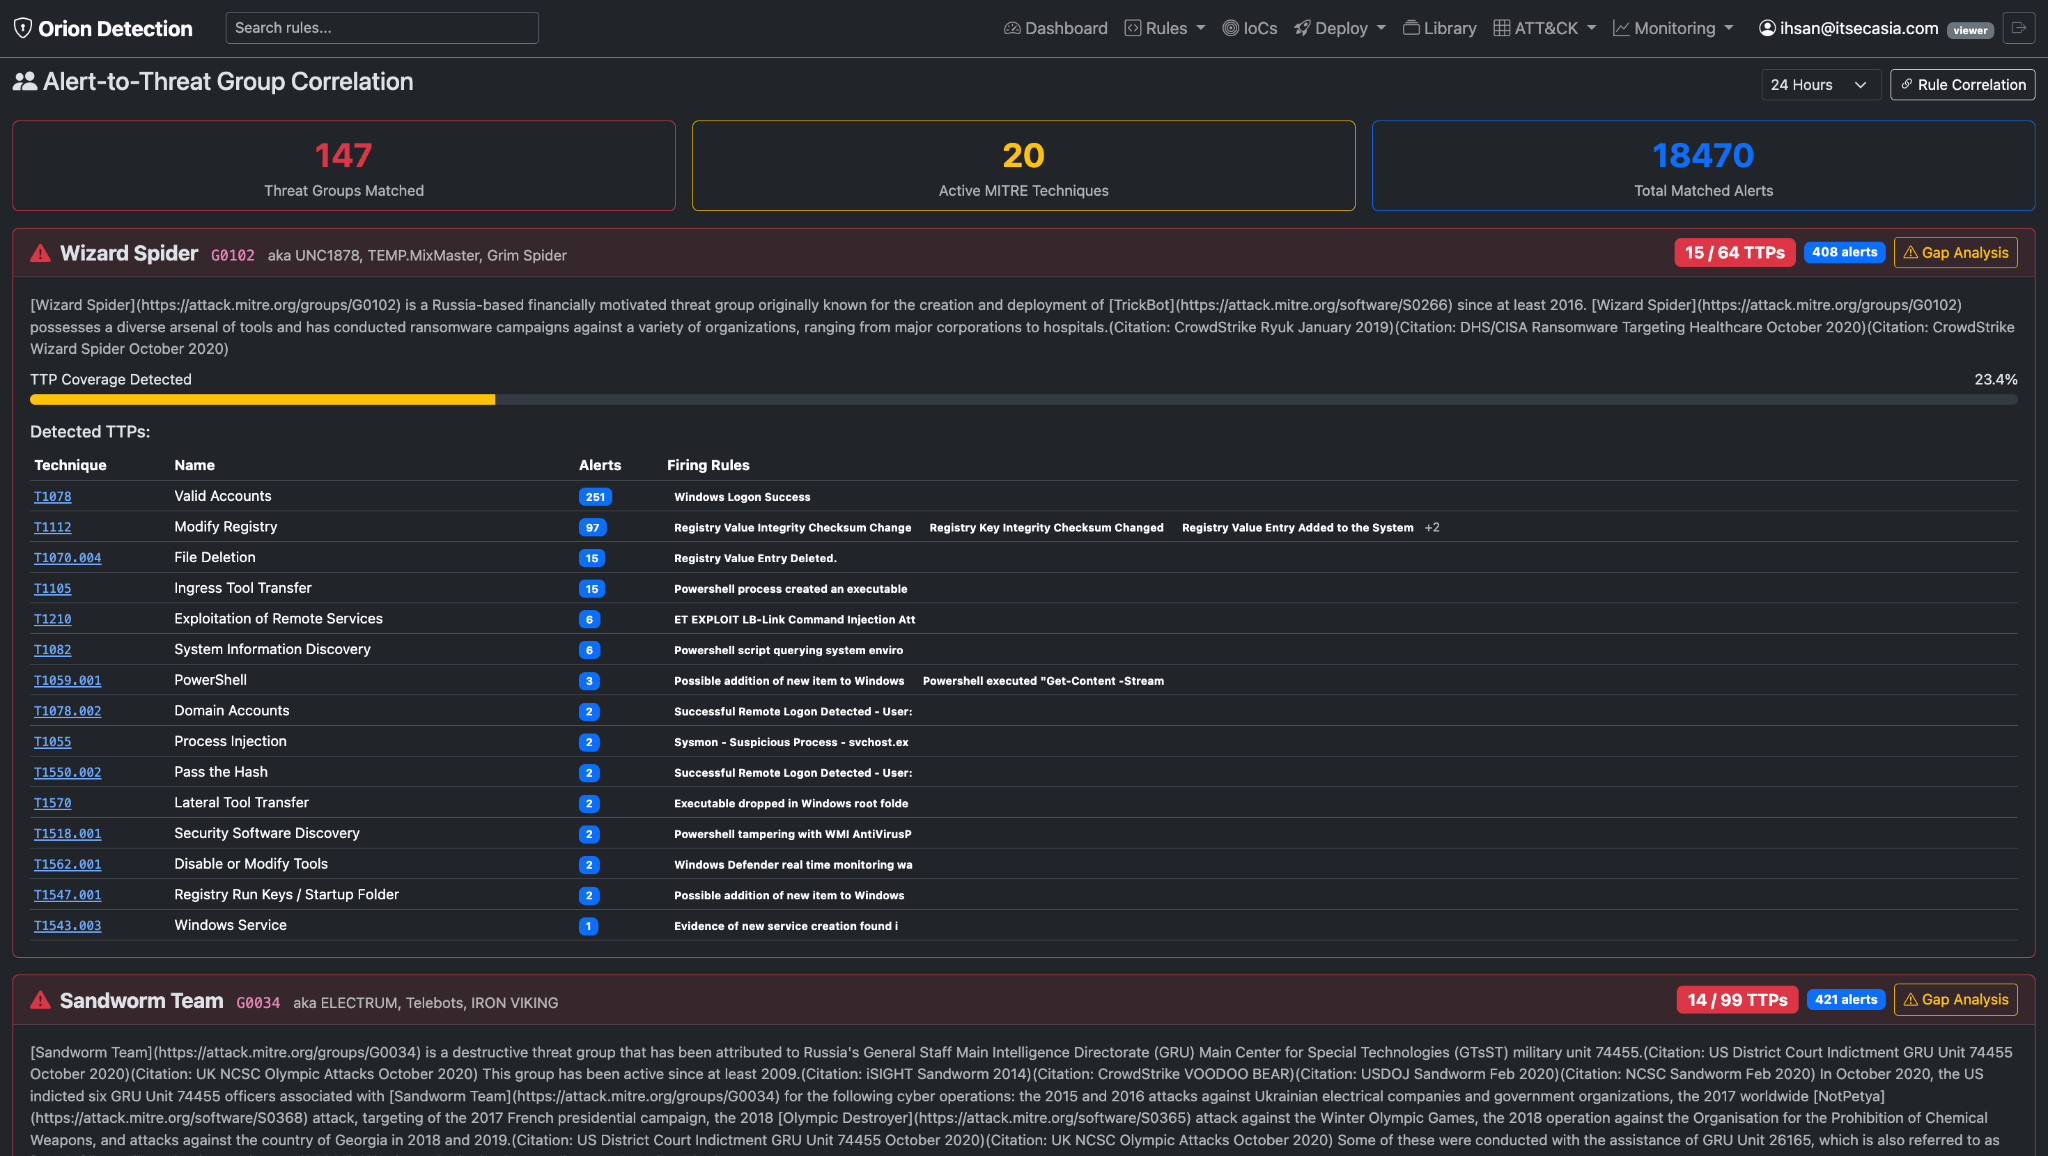Navigate to IoCs

pyautogui.click(x=1250, y=28)
